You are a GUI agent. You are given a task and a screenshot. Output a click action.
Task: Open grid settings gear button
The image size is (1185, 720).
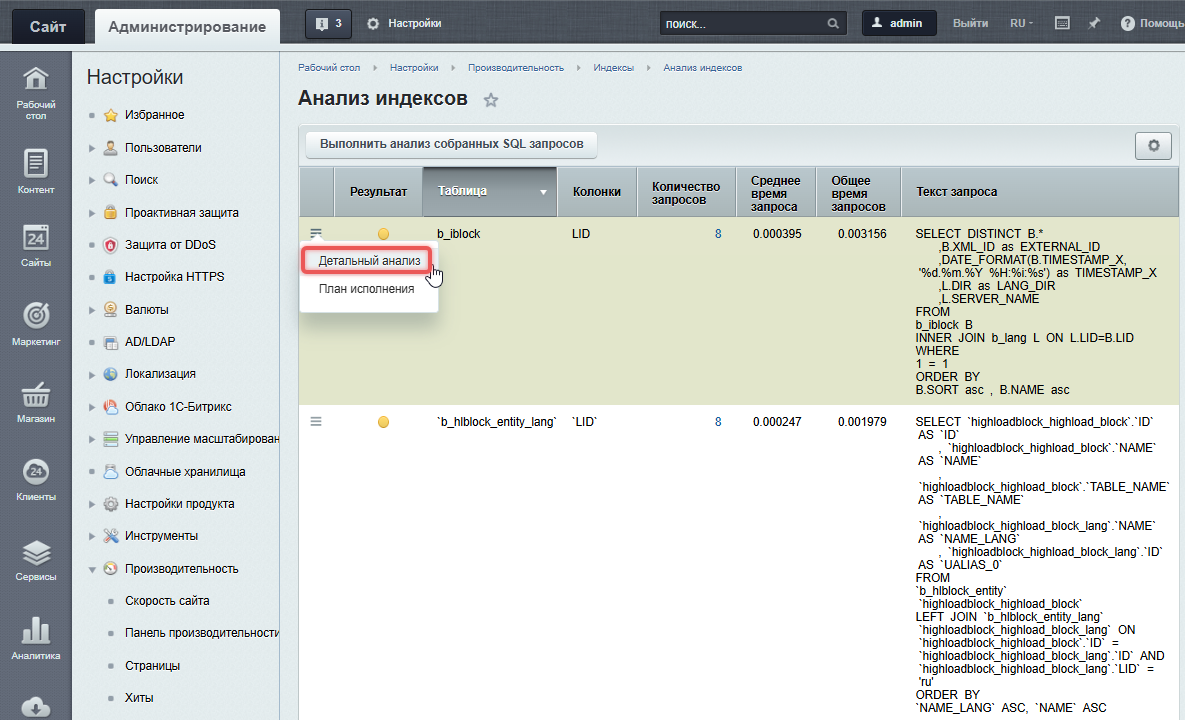1153,145
